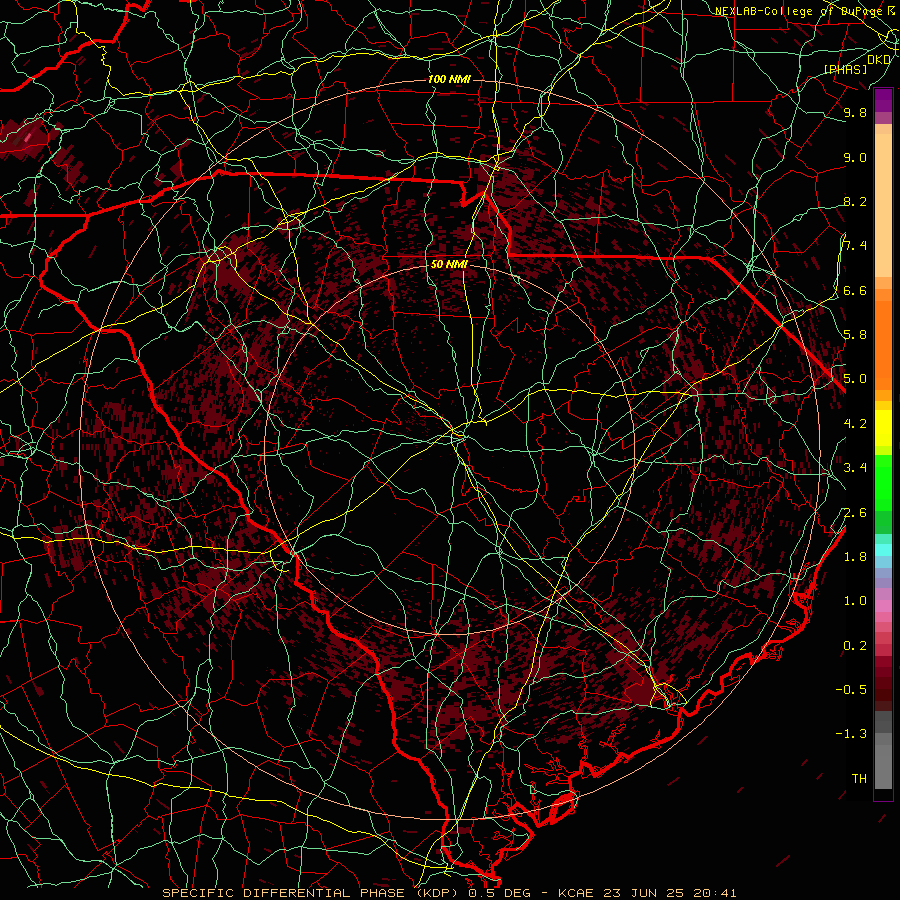Screen dimensions: 900x900
Task: Click the 6.6 legend value
Action: pyautogui.click(x=855, y=290)
